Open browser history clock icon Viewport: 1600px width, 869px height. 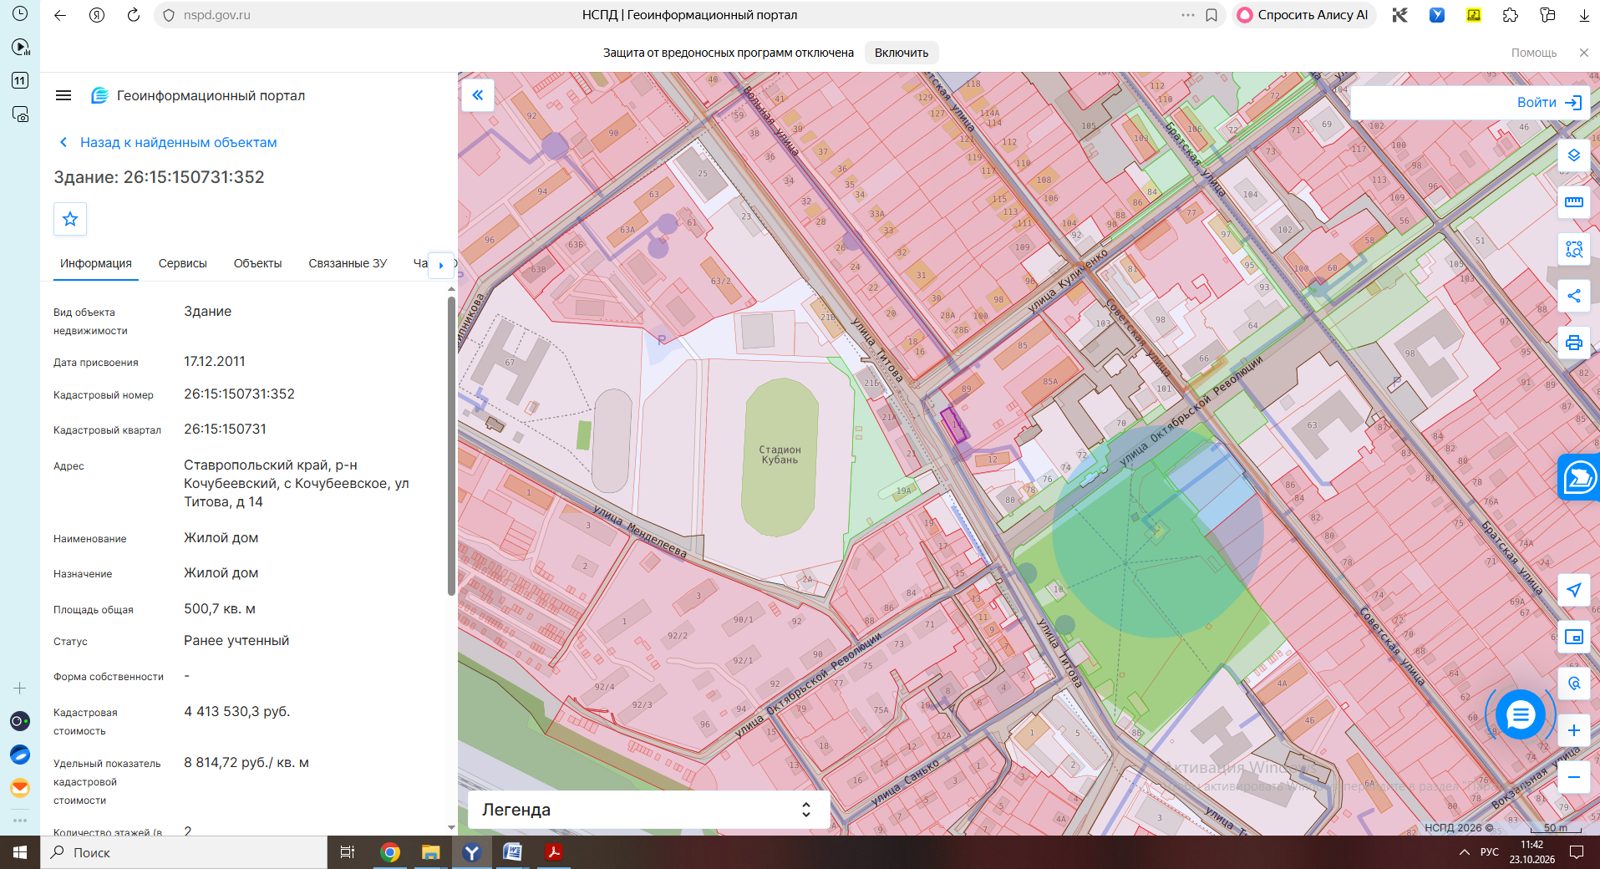coord(20,14)
